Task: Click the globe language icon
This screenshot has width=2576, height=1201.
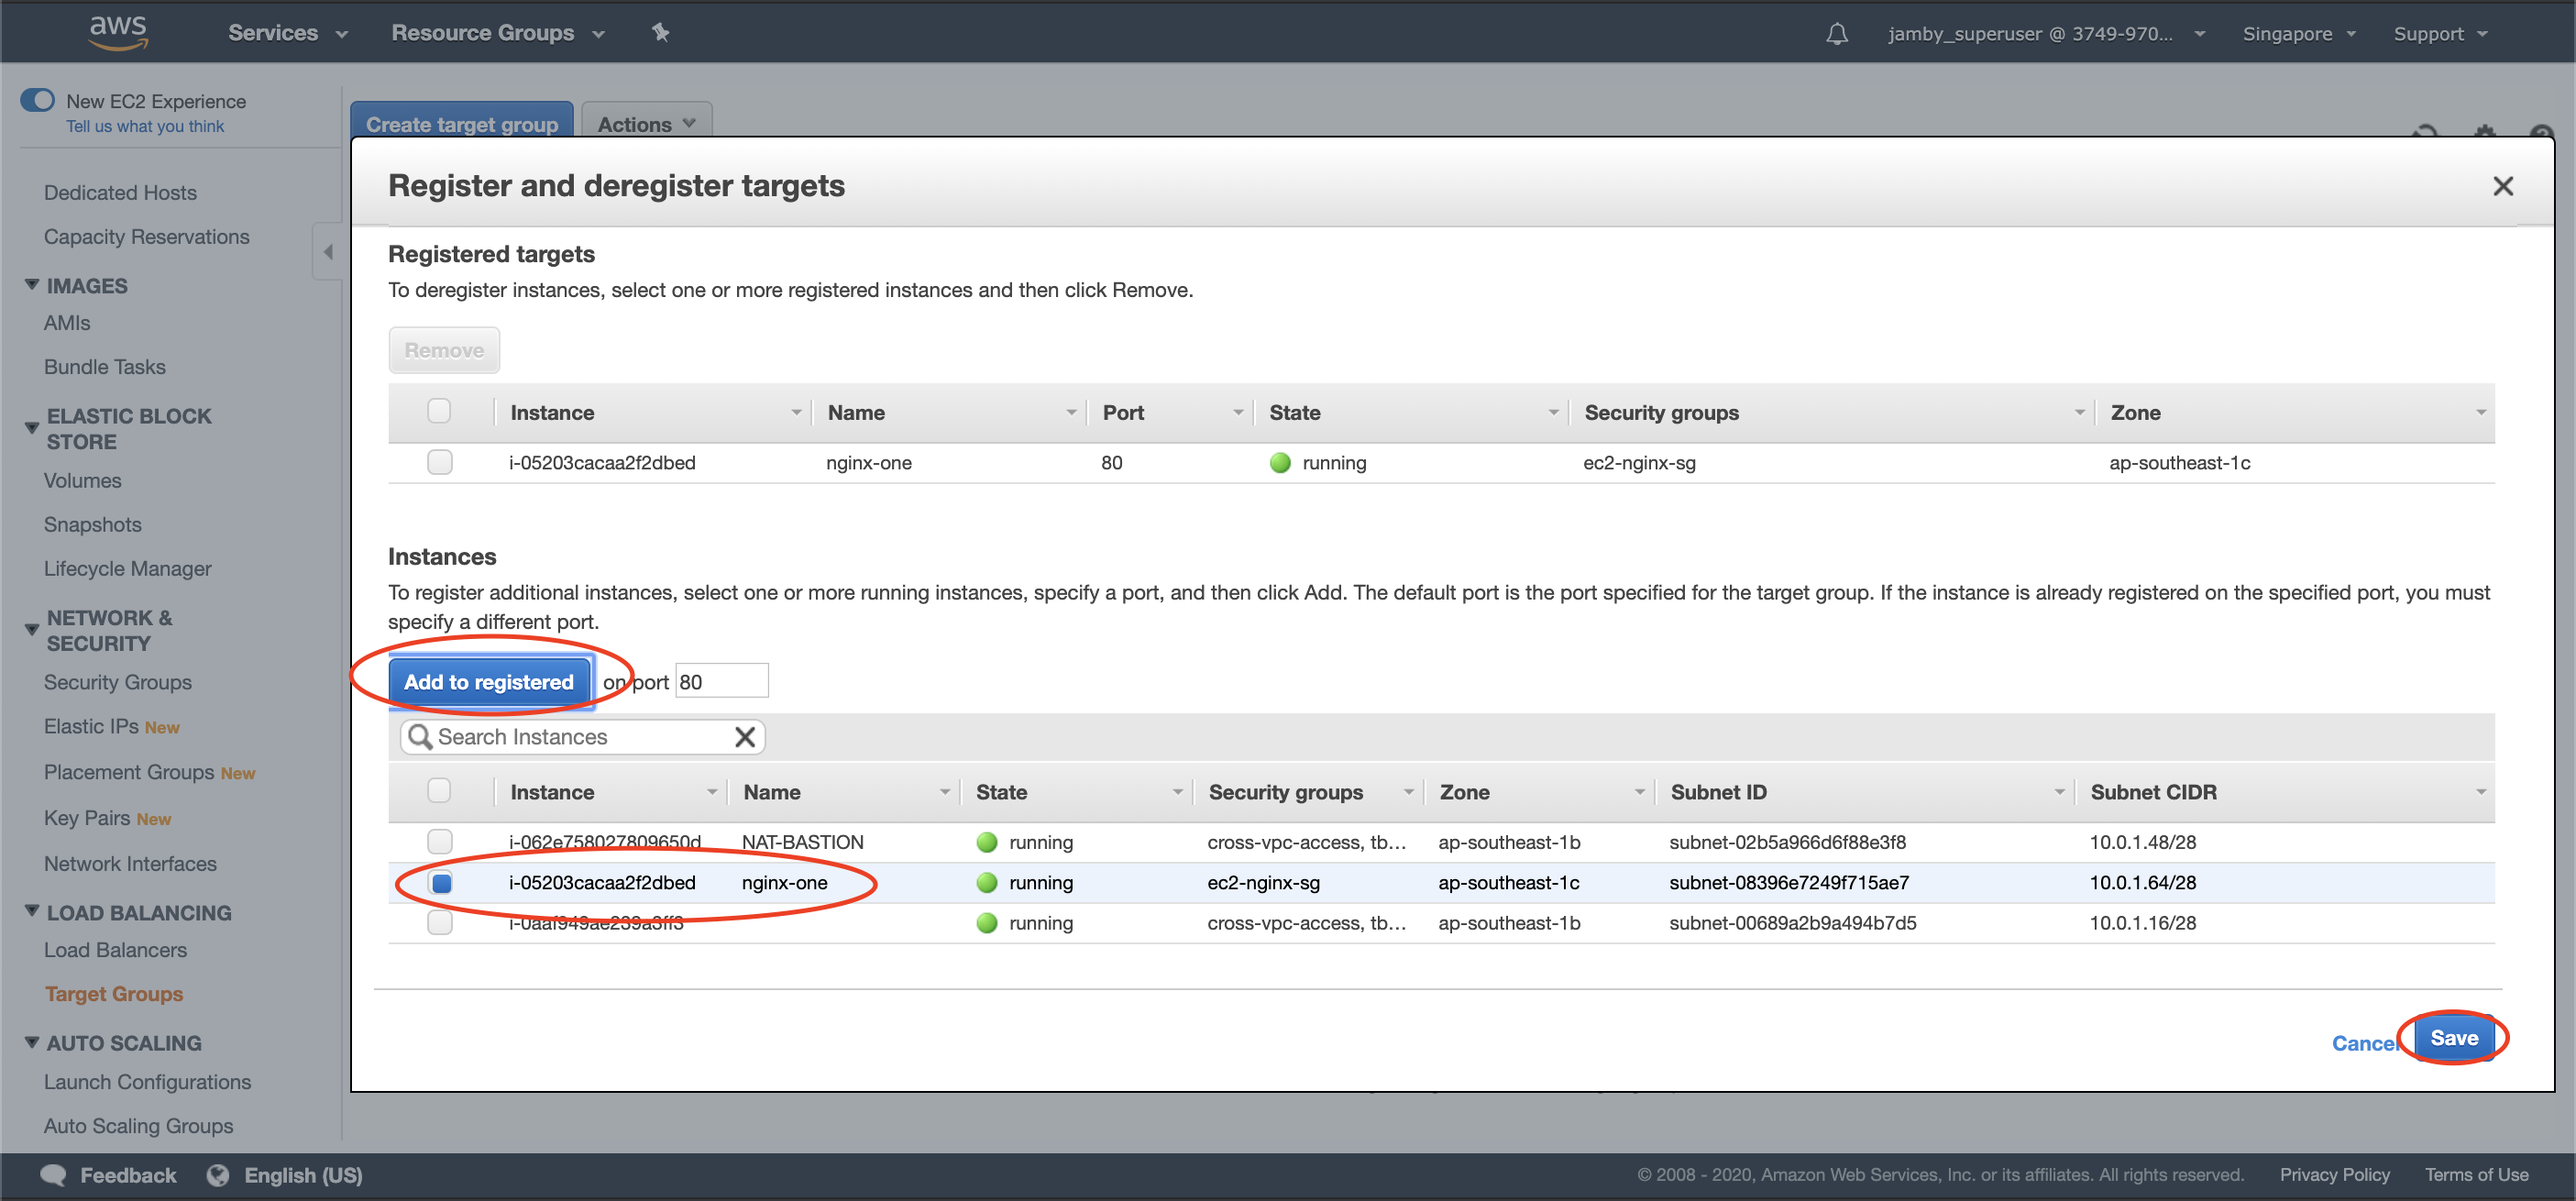Action: [218, 1175]
